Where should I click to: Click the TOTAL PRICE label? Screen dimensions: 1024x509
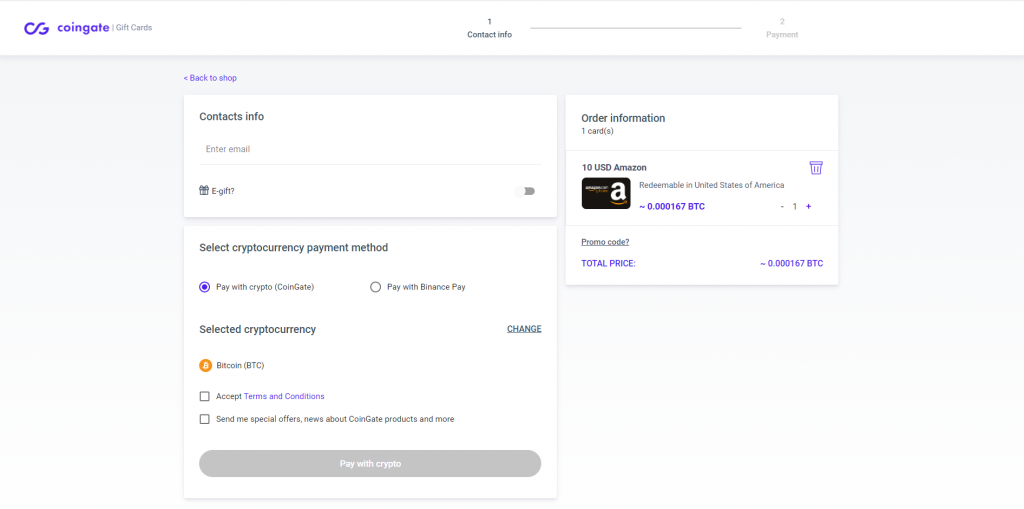pyautogui.click(x=608, y=263)
